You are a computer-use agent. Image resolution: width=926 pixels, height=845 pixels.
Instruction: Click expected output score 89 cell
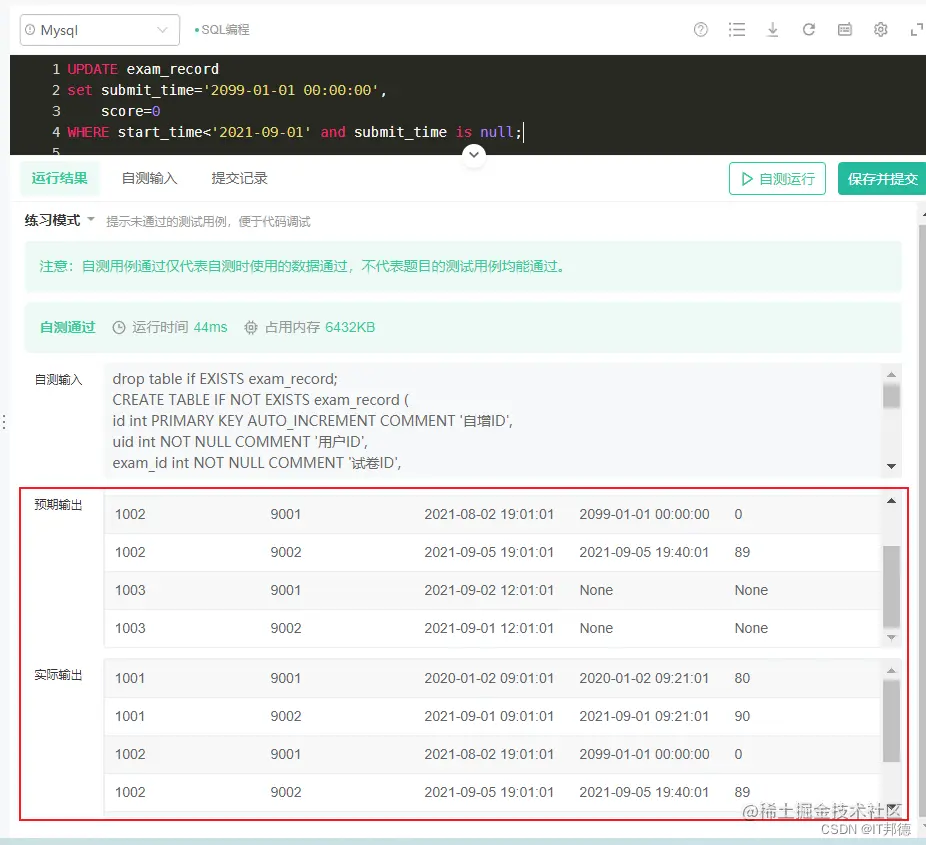[742, 552]
